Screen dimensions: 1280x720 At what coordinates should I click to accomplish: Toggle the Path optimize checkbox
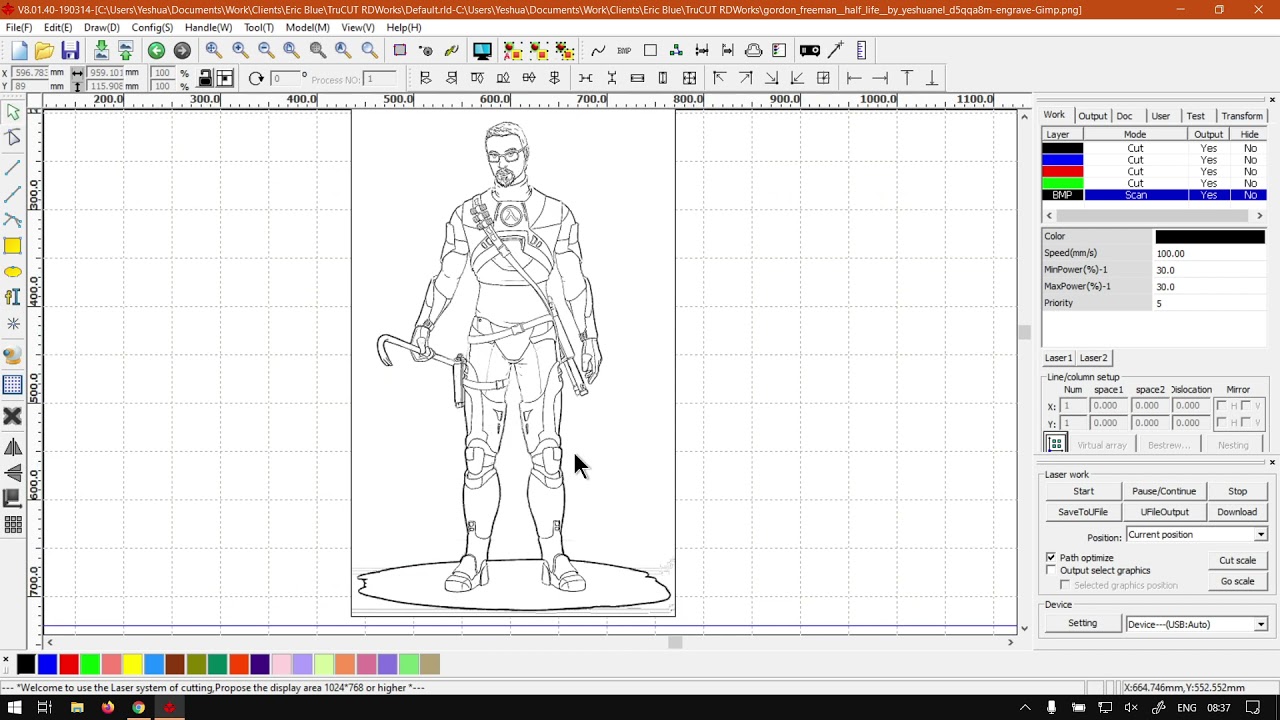(1051, 557)
